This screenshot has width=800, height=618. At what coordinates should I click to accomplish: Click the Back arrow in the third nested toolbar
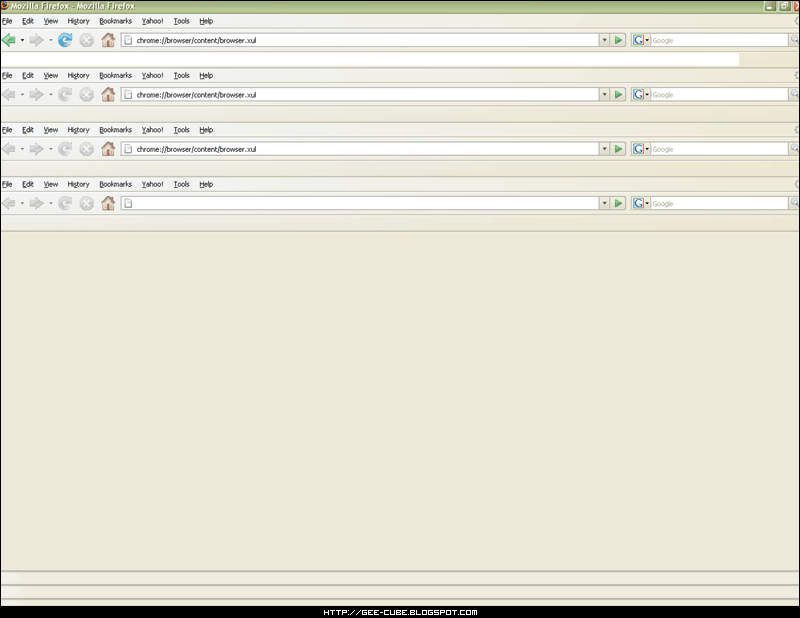click(9, 149)
